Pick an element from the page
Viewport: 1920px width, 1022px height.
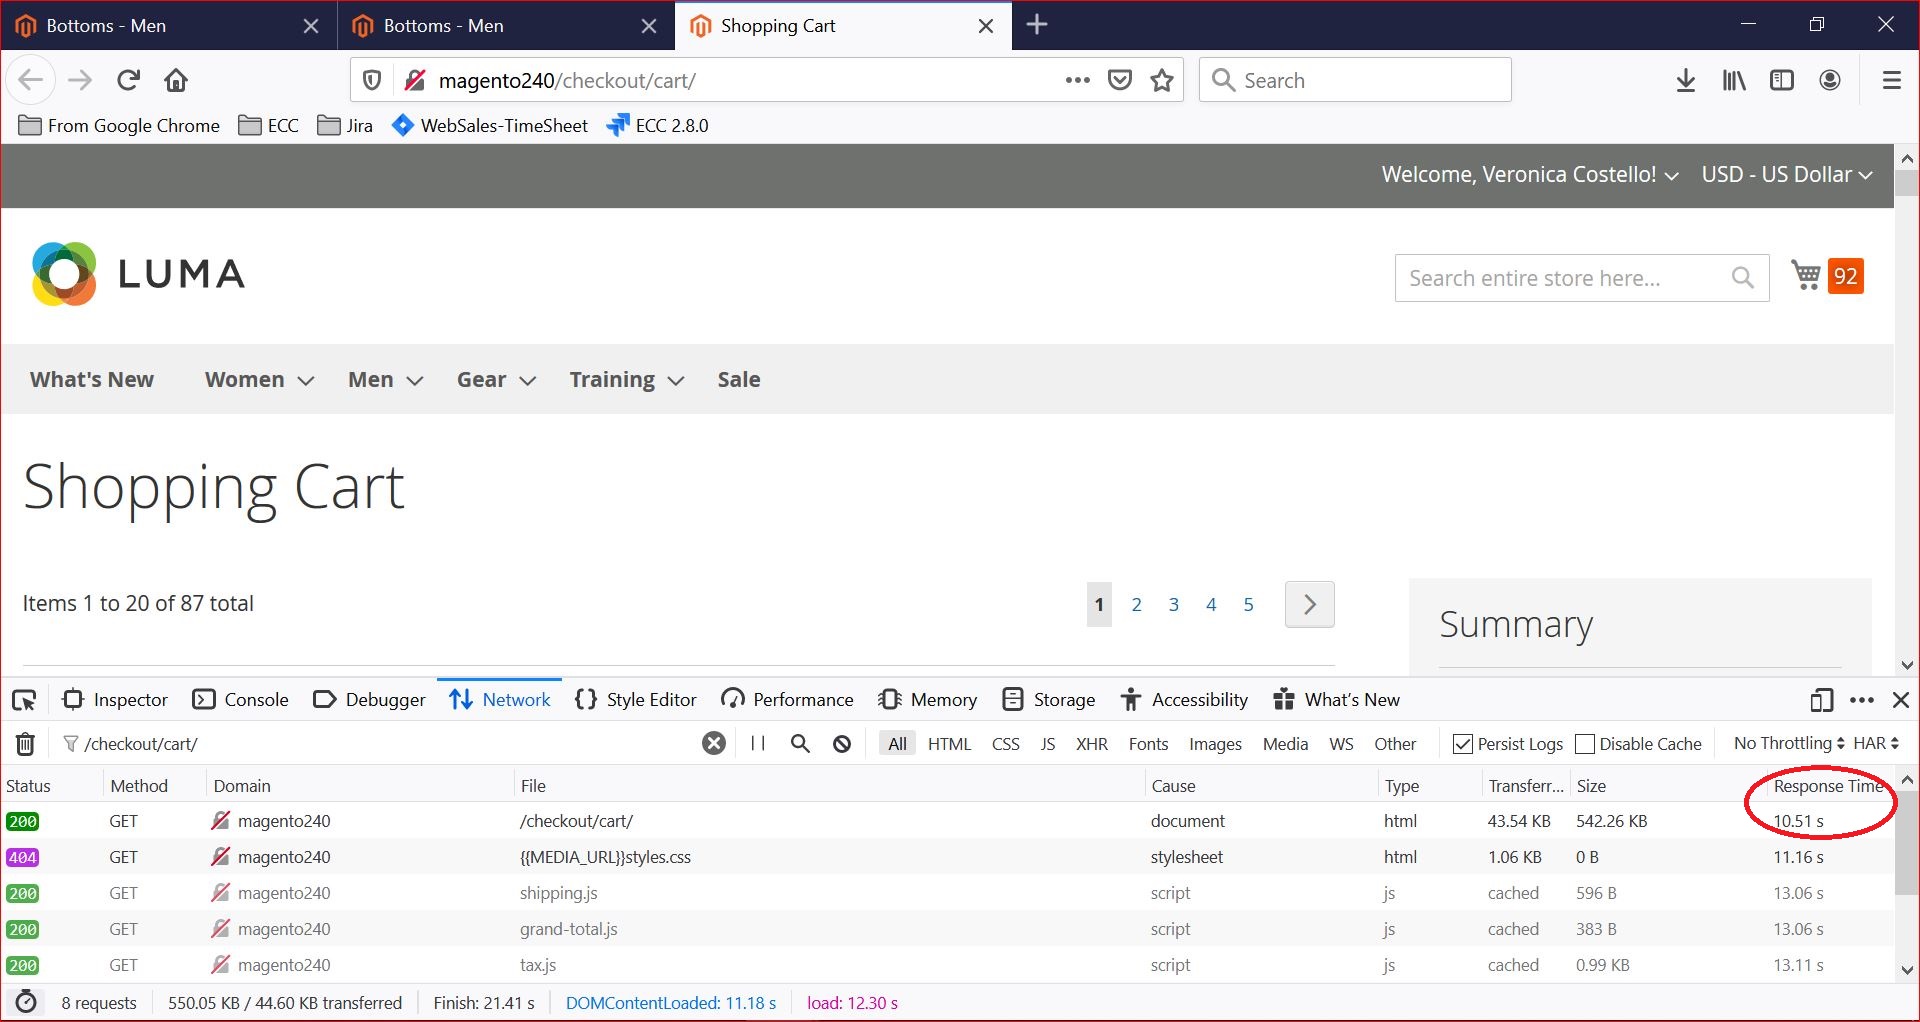click(24, 700)
